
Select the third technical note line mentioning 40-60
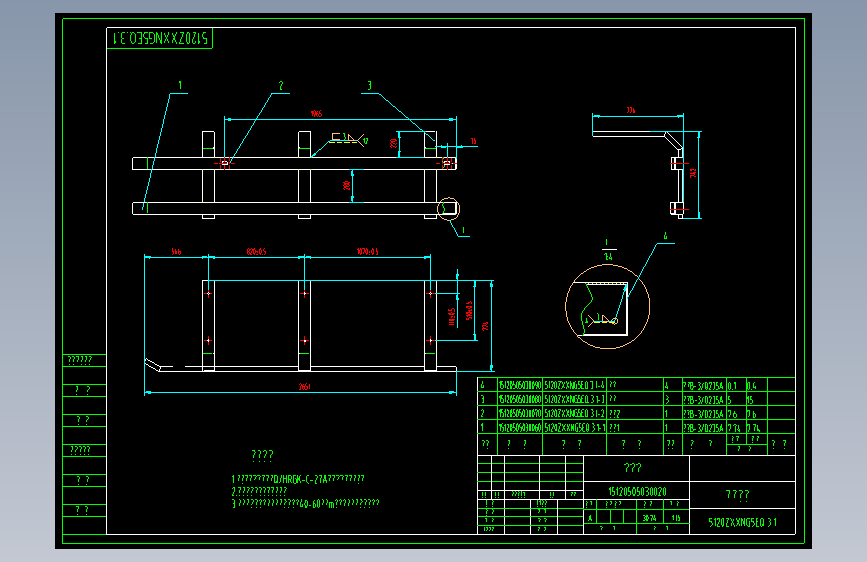click(x=306, y=503)
